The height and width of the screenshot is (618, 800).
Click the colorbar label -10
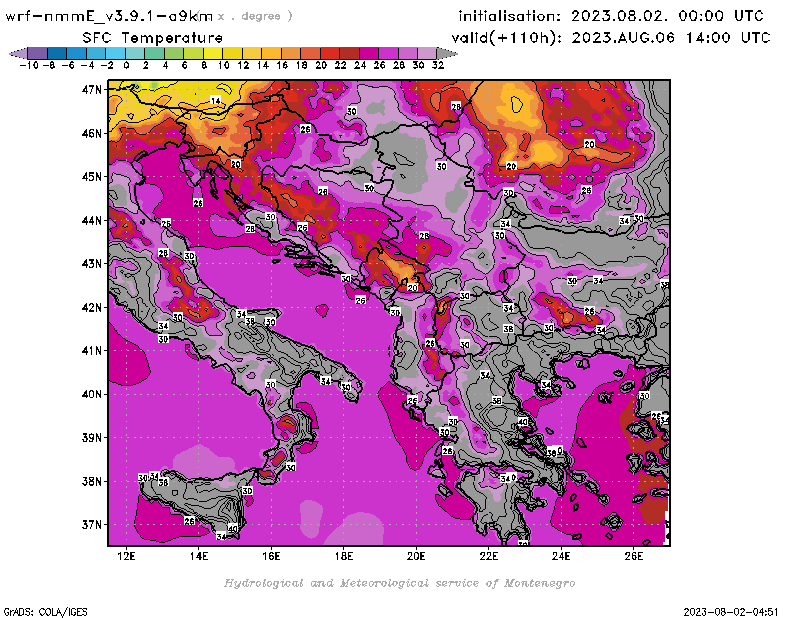pyautogui.click(x=29, y=65)
